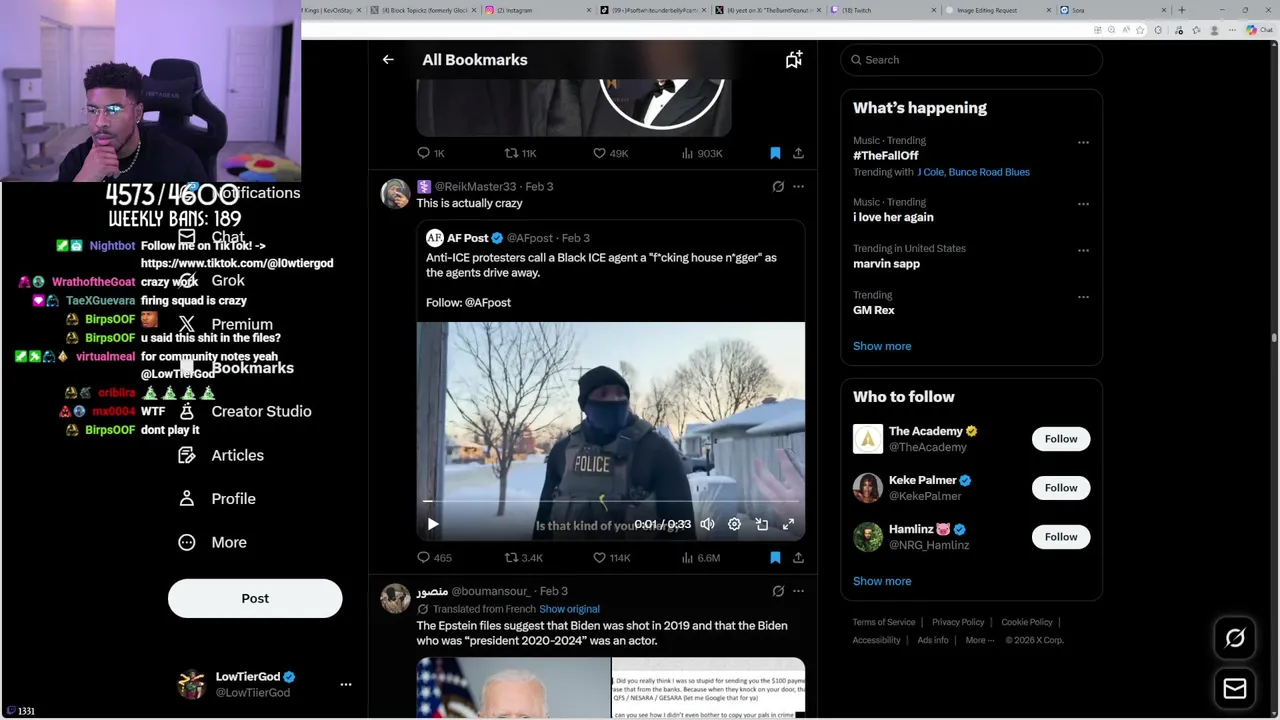Open Bookmarks in the sidebar
The image size is (1280, 720).
236,368
